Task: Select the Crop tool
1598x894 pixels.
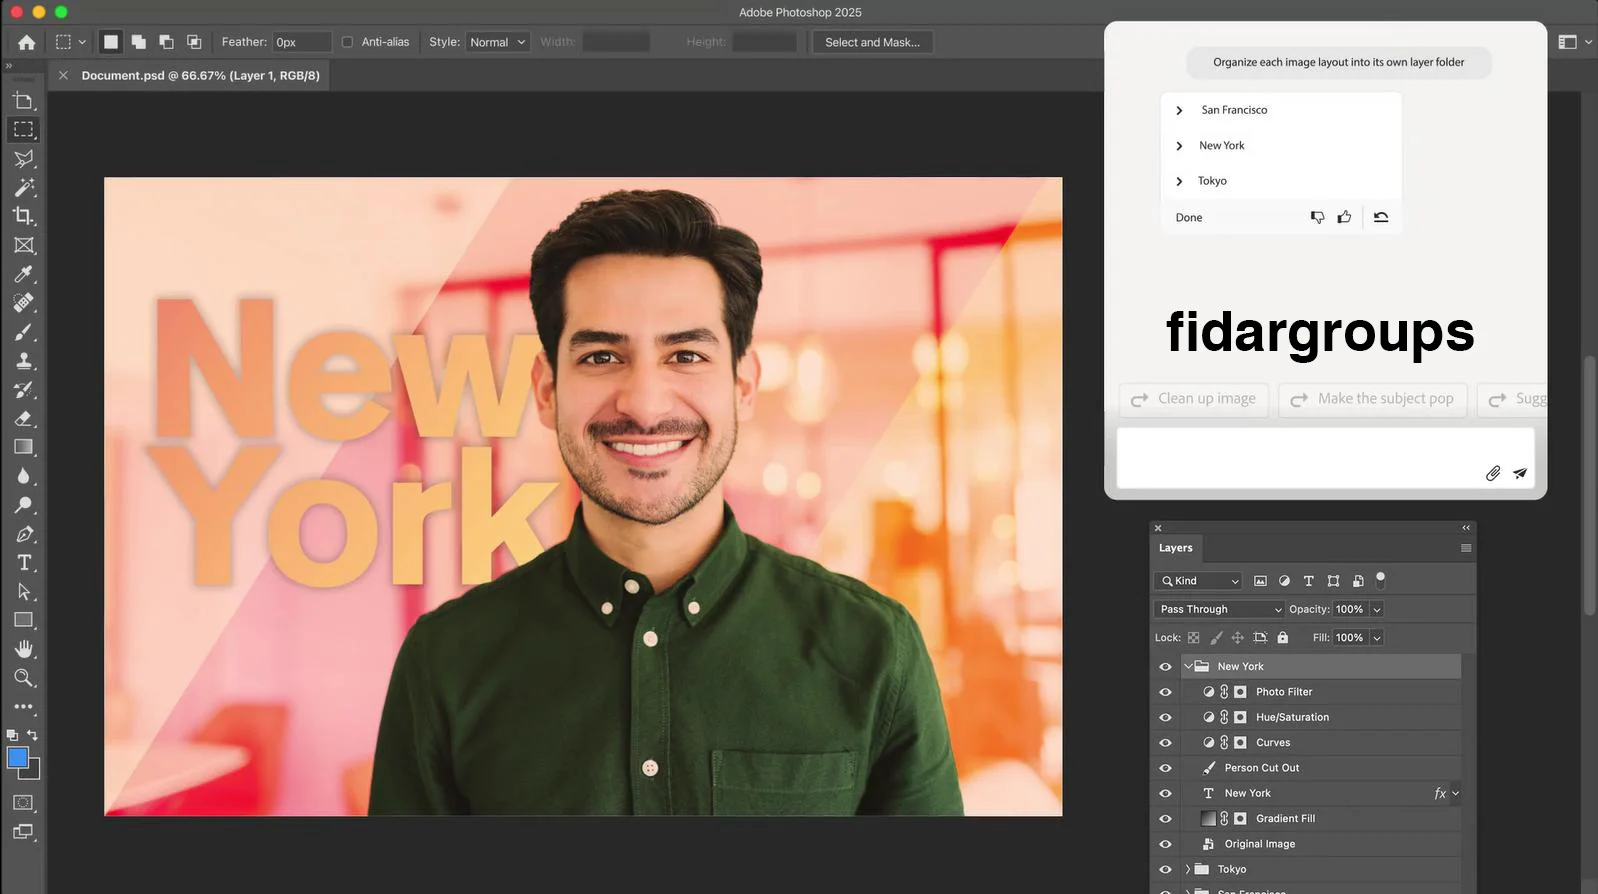Action: click(x=24, y=216)
